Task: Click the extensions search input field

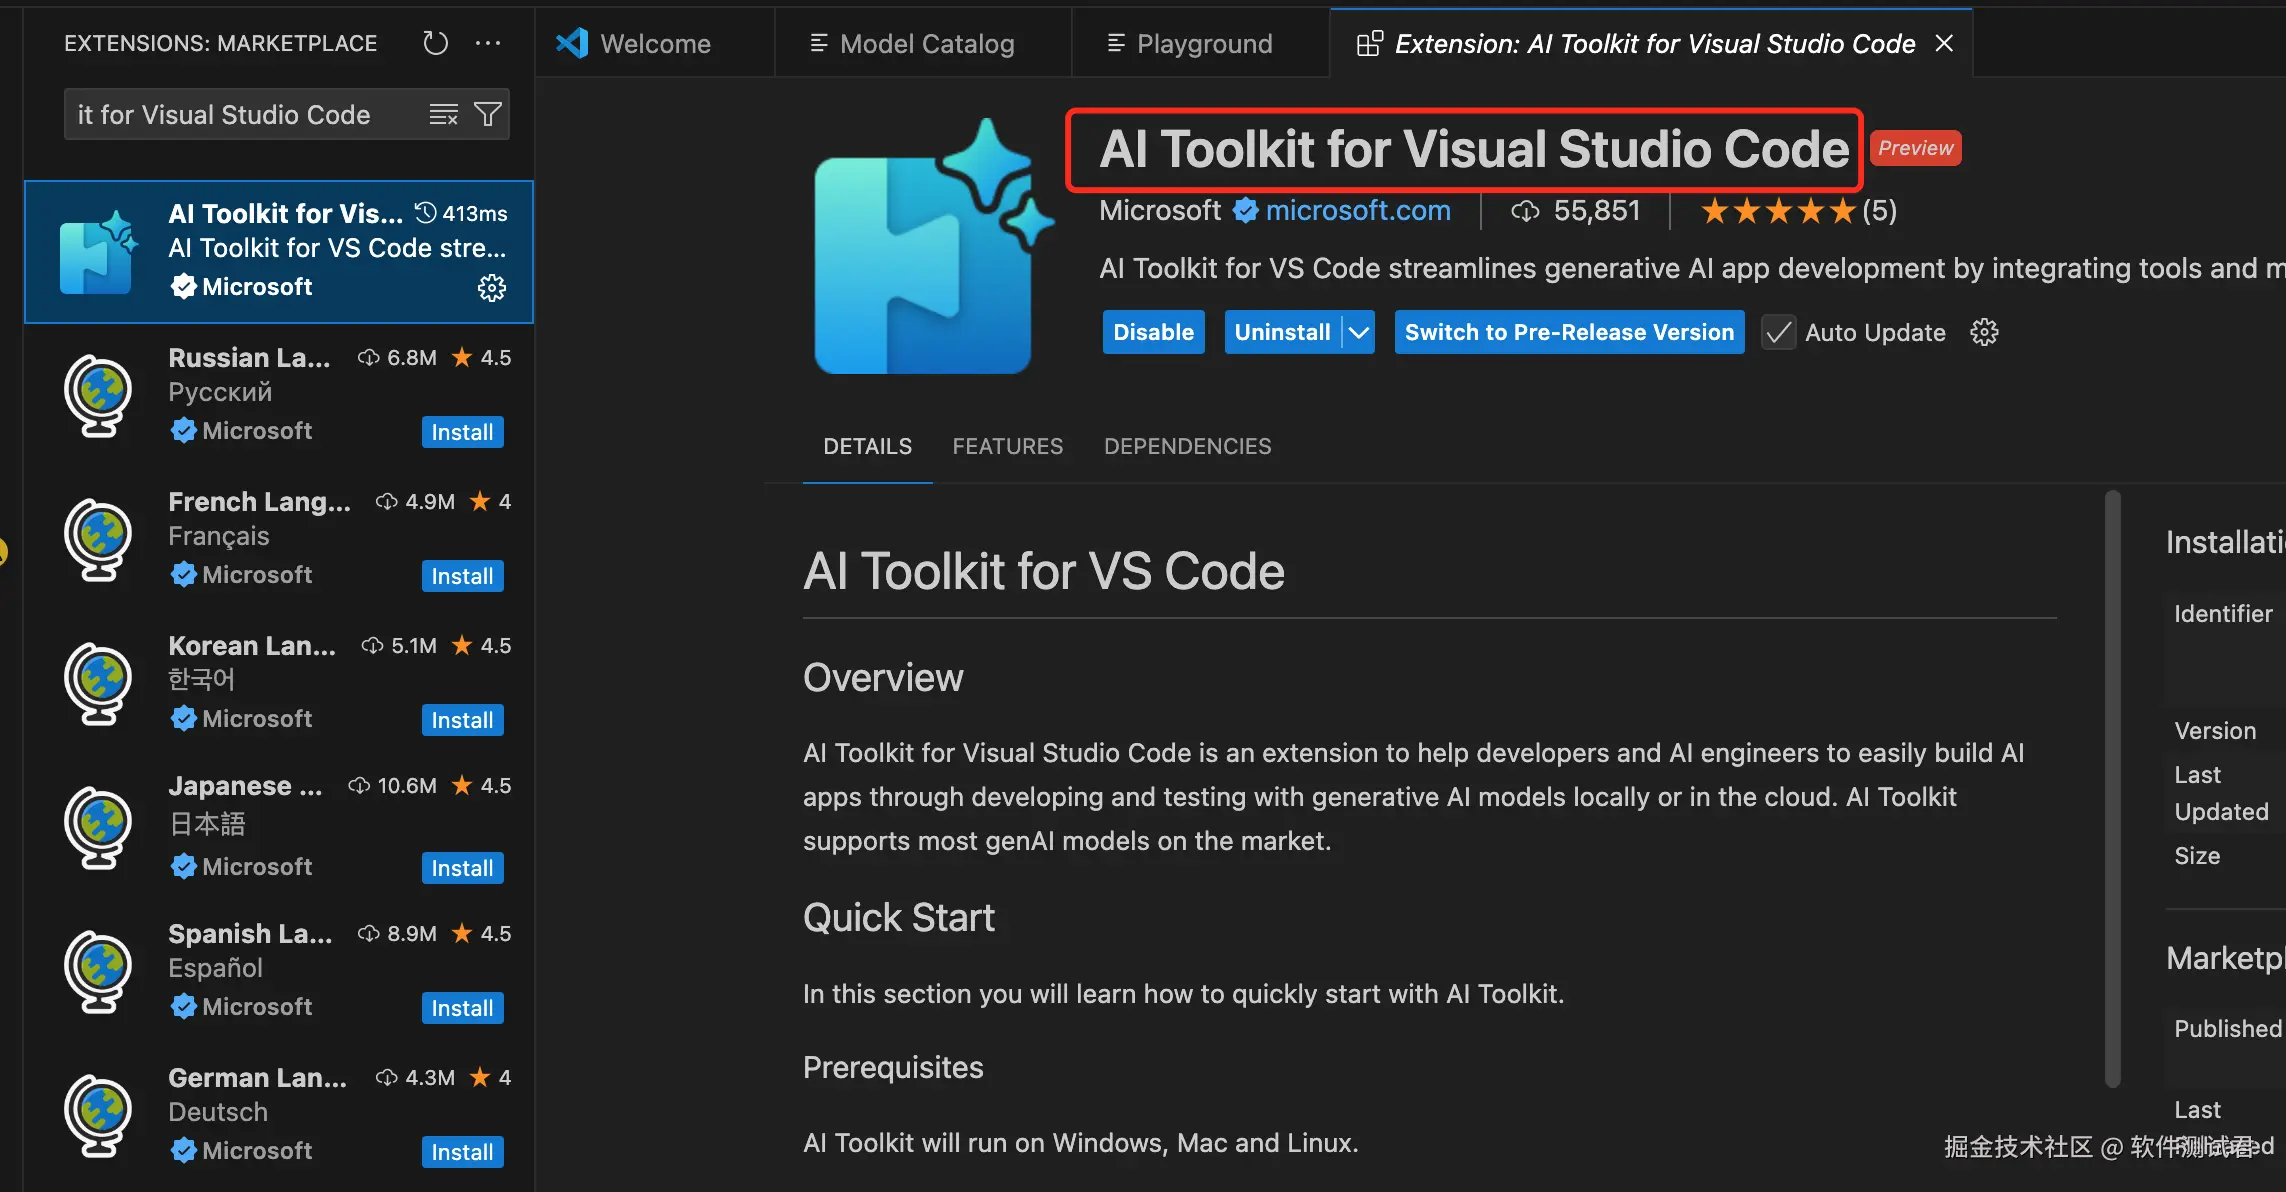Action: point(245,115)
